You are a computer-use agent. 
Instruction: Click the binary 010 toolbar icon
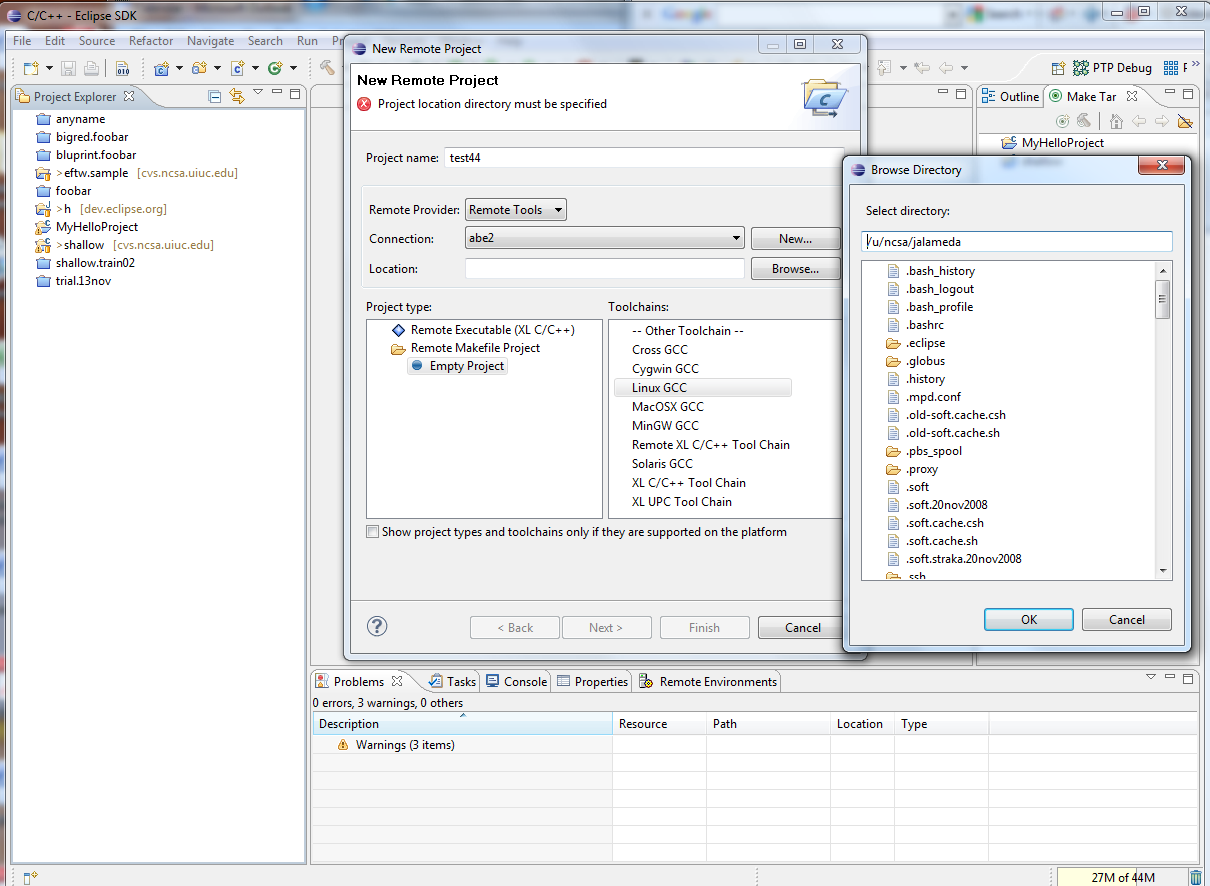(x=122, y=68)
